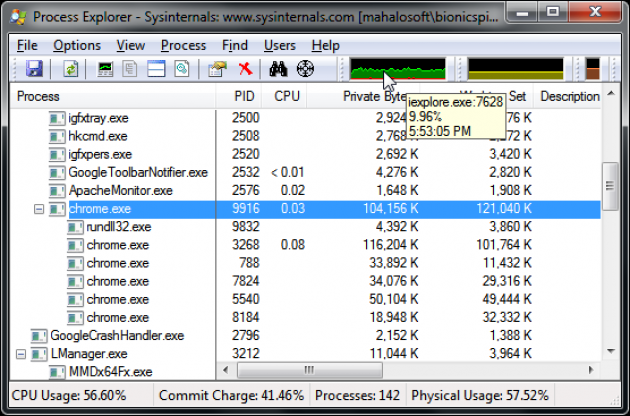Click the MMDx64Fx.exe process icon
630x416 pixels.
[x=57, y=372]
